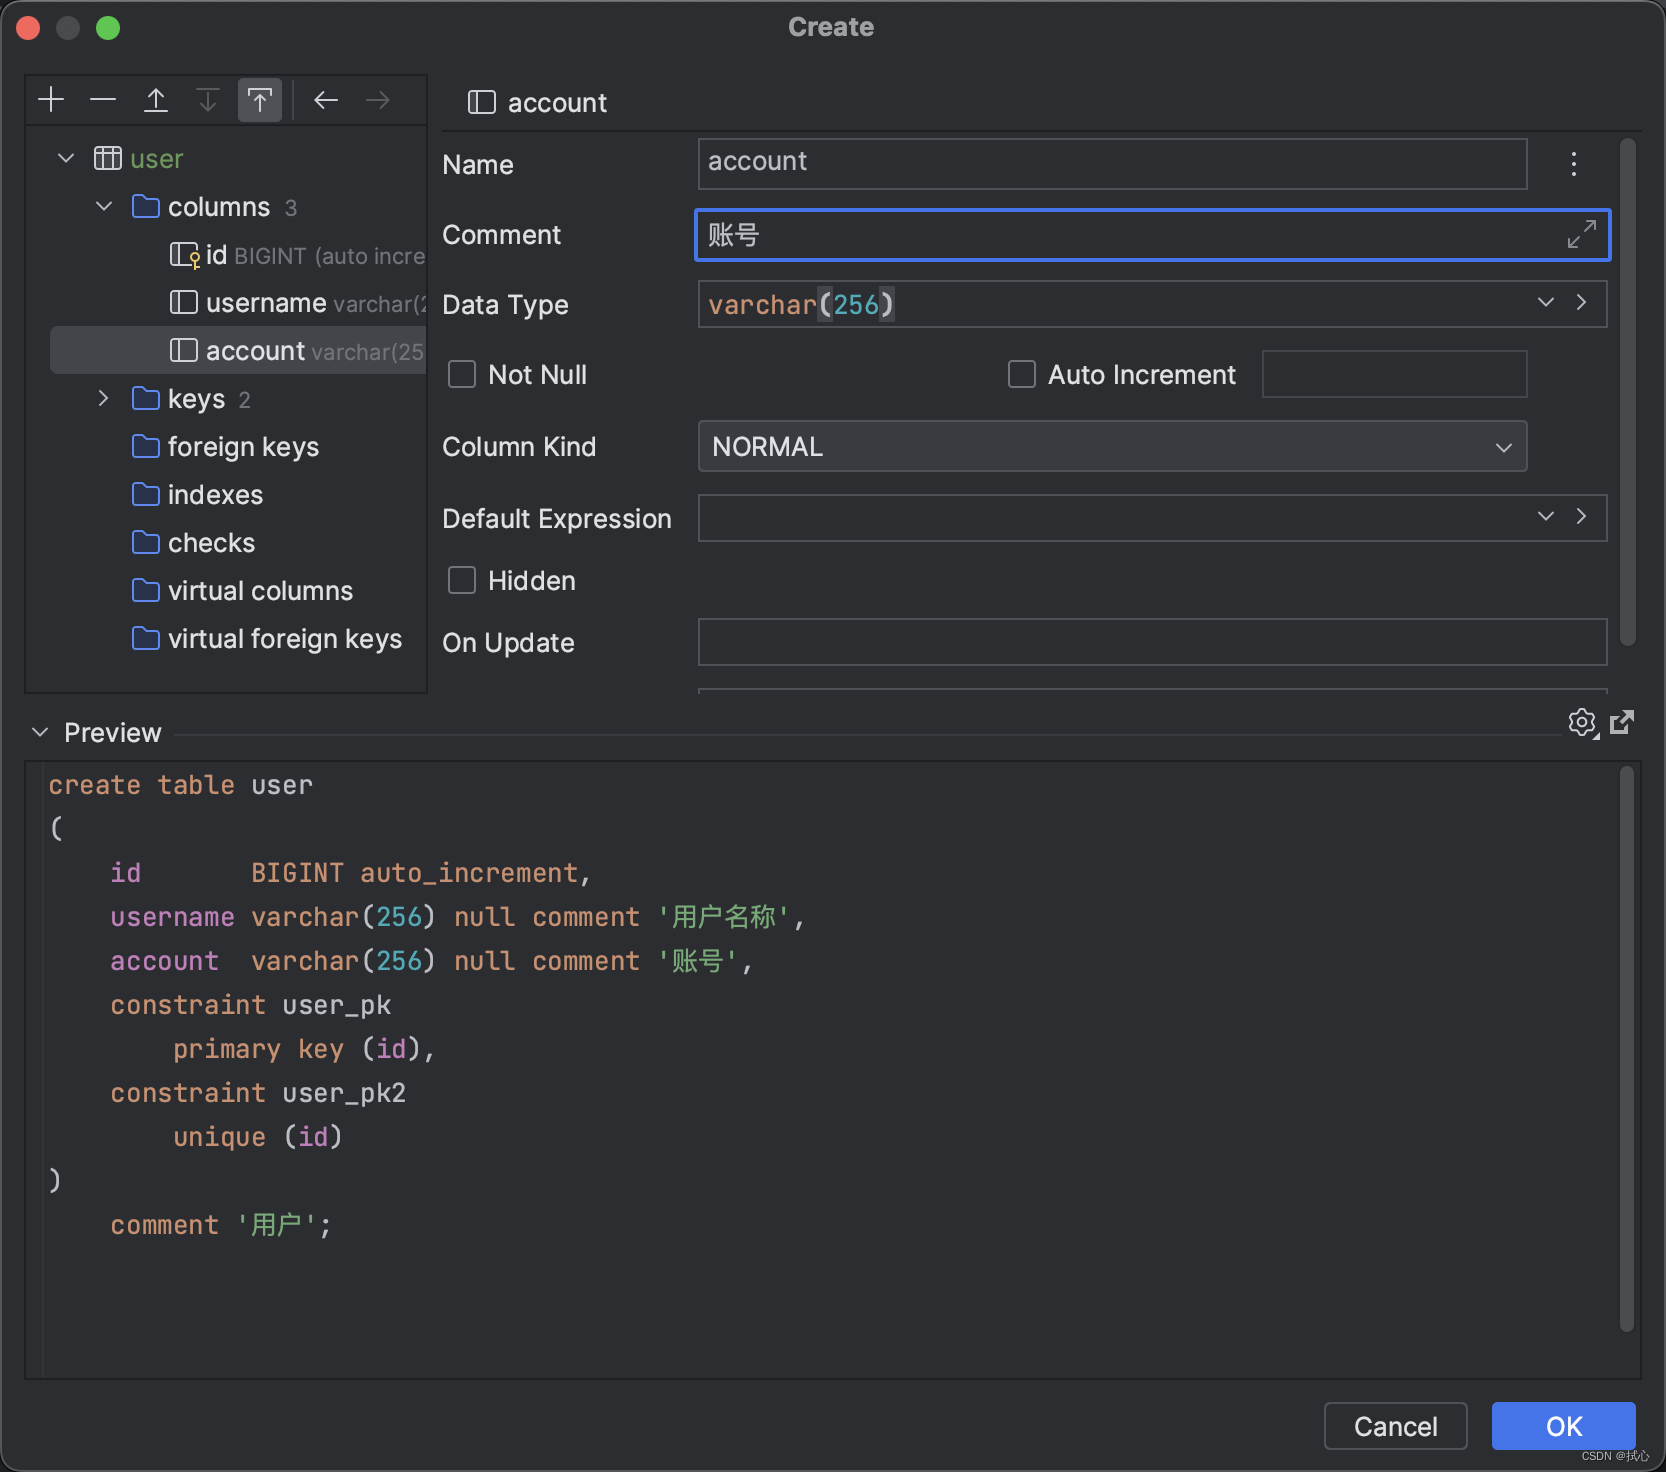The width and height of the screenshot is (1666, 1472).
Task: Select the username column in tree
Action: 238,302
